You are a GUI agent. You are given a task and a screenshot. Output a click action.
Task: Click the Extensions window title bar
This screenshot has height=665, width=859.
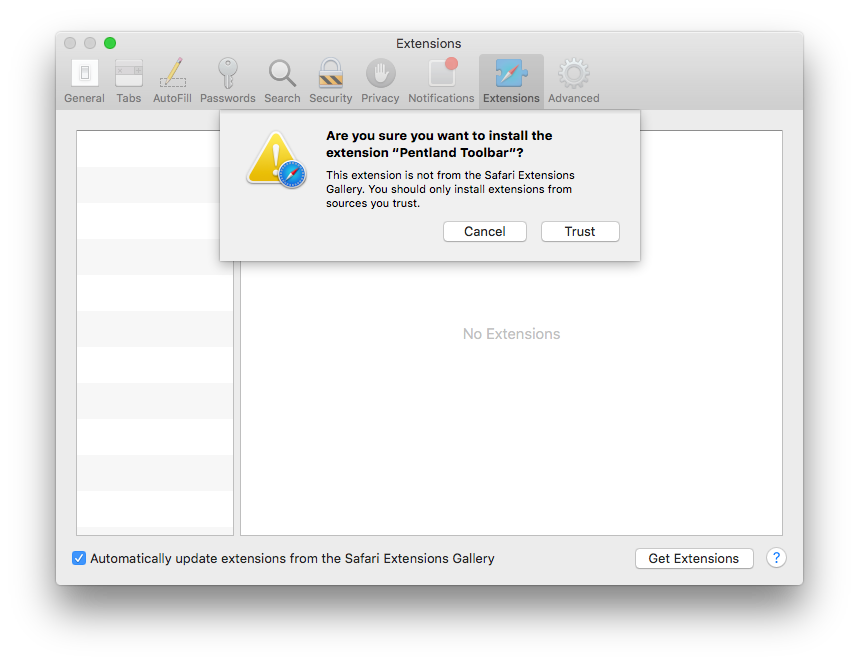click(428, 43)
